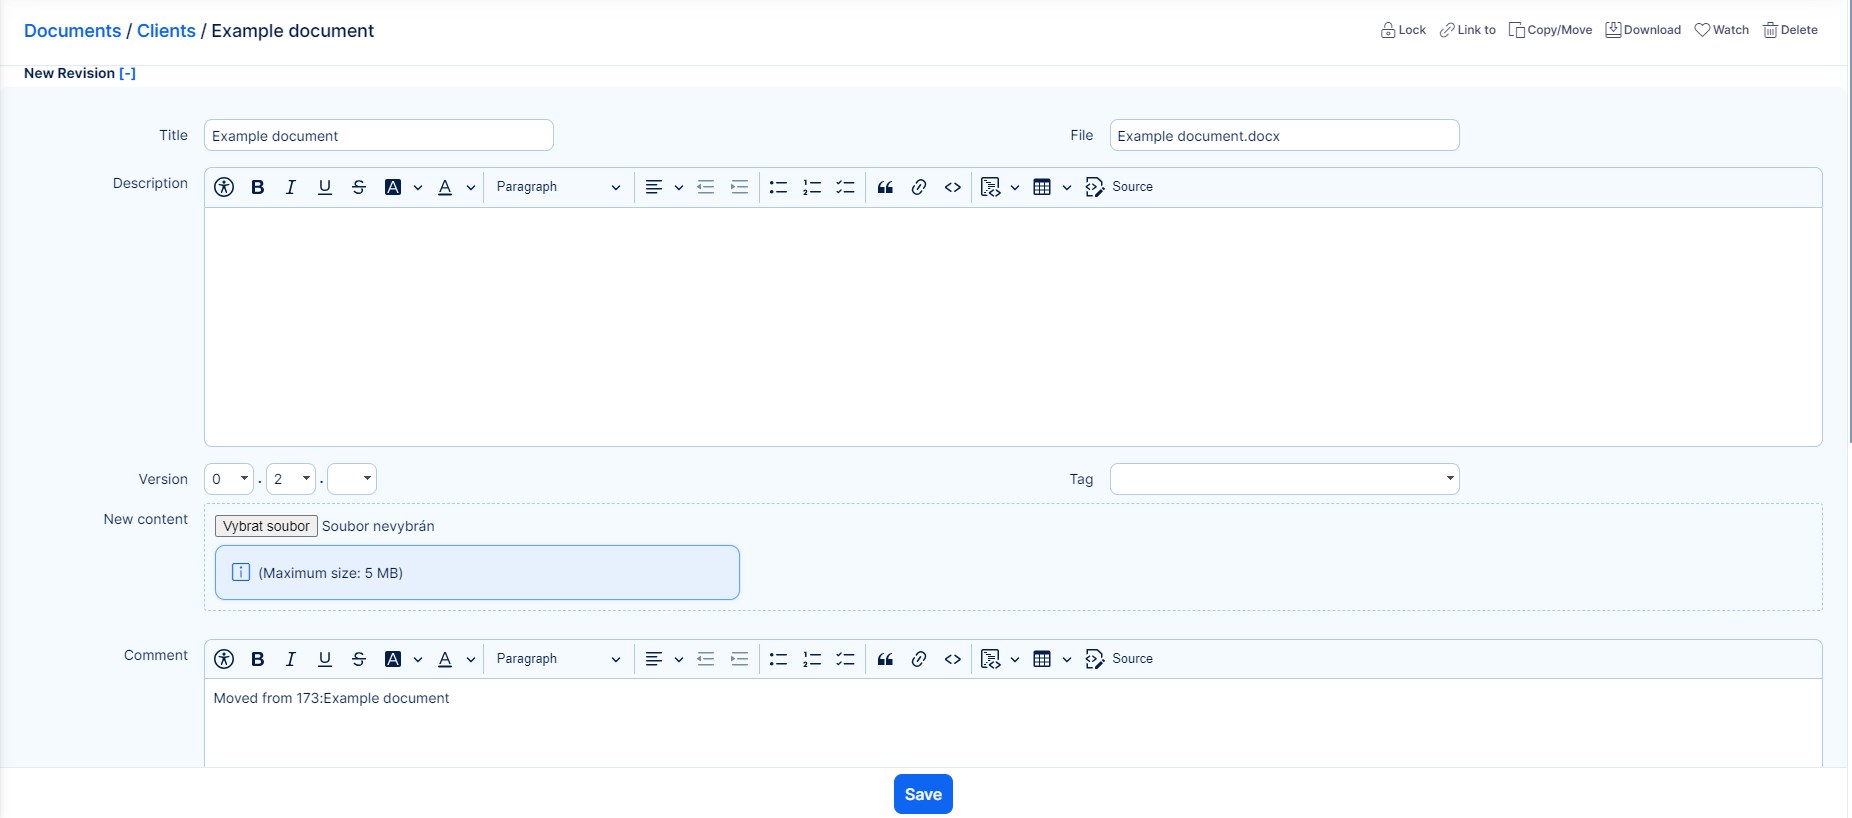Image resolution: width=1852 pixels, height=818 pixels.
Task: Collapse New Revision section with [-] toggle
Action: [127, 73]
